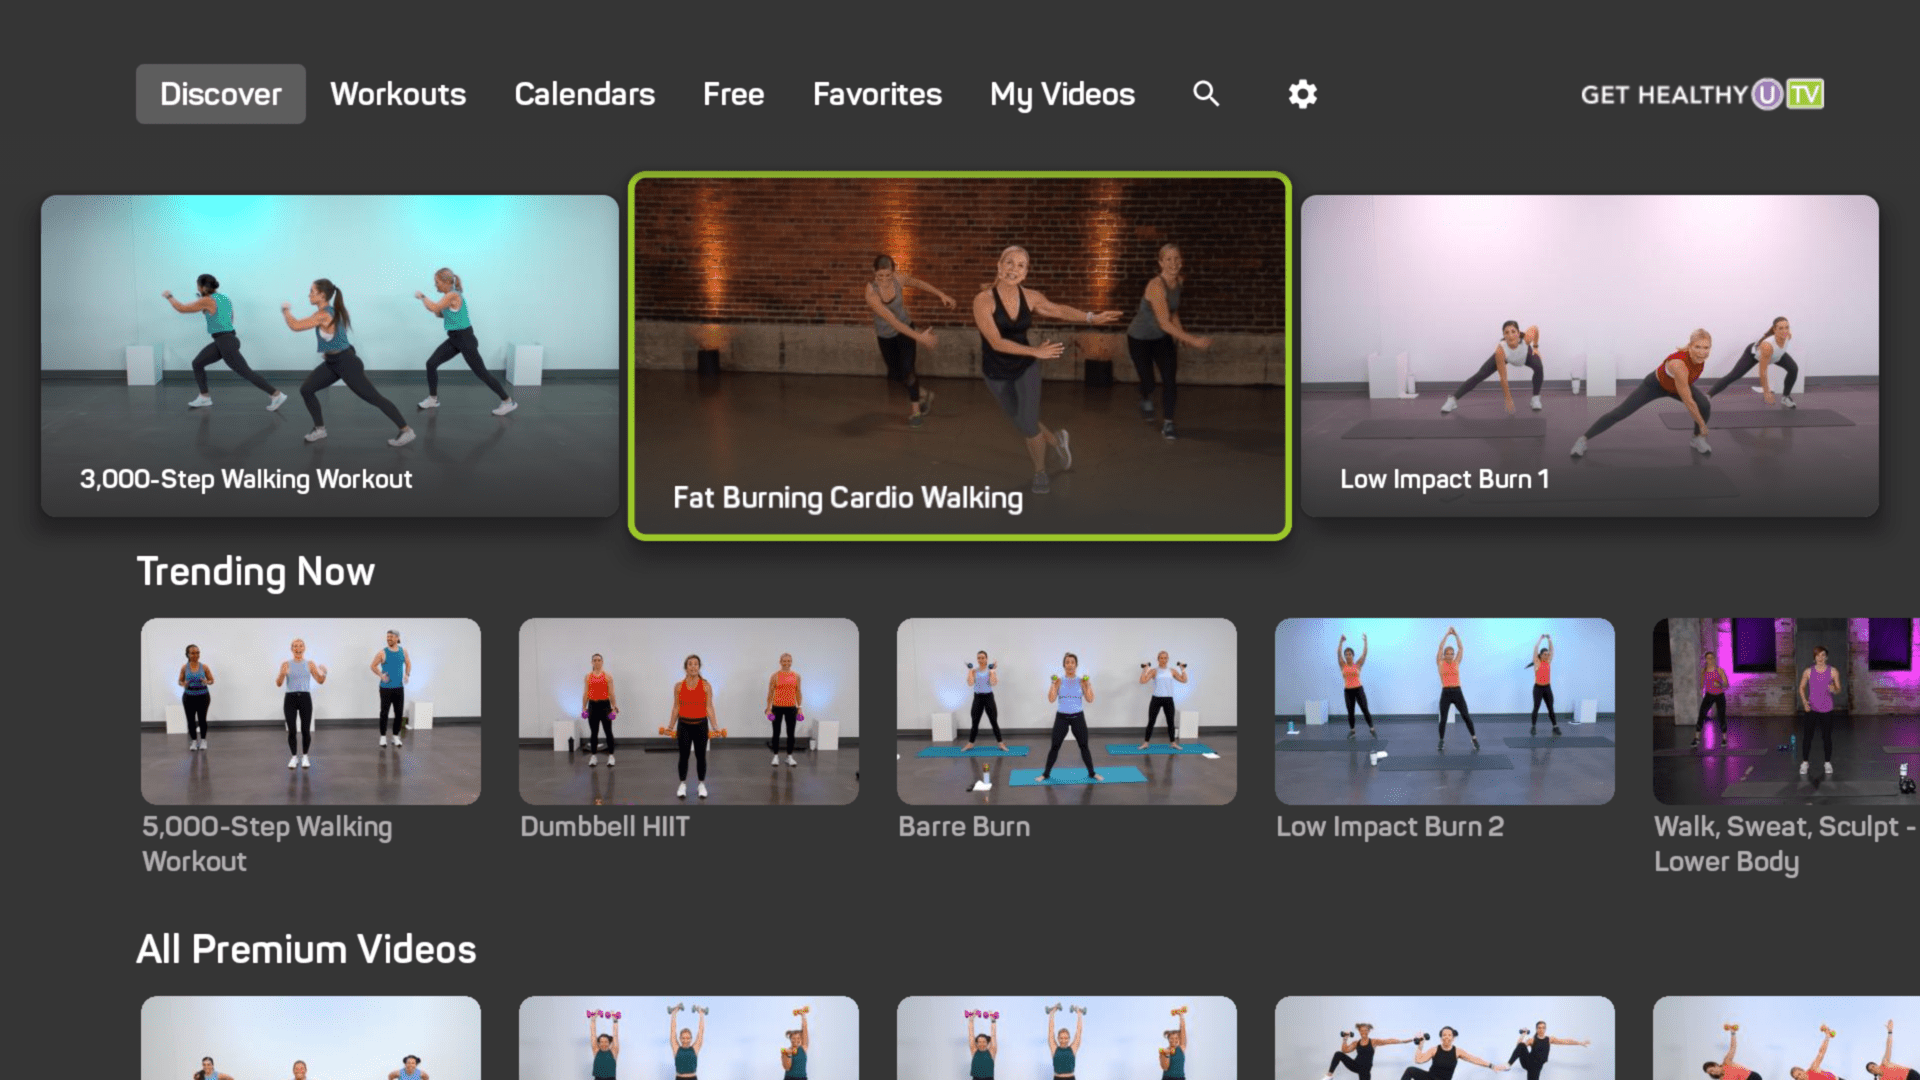Open the 5,000-Step Walking Workout

coord(310,711)
